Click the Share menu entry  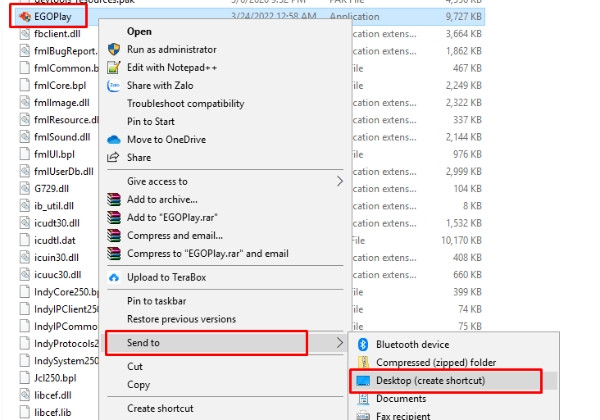139,157
